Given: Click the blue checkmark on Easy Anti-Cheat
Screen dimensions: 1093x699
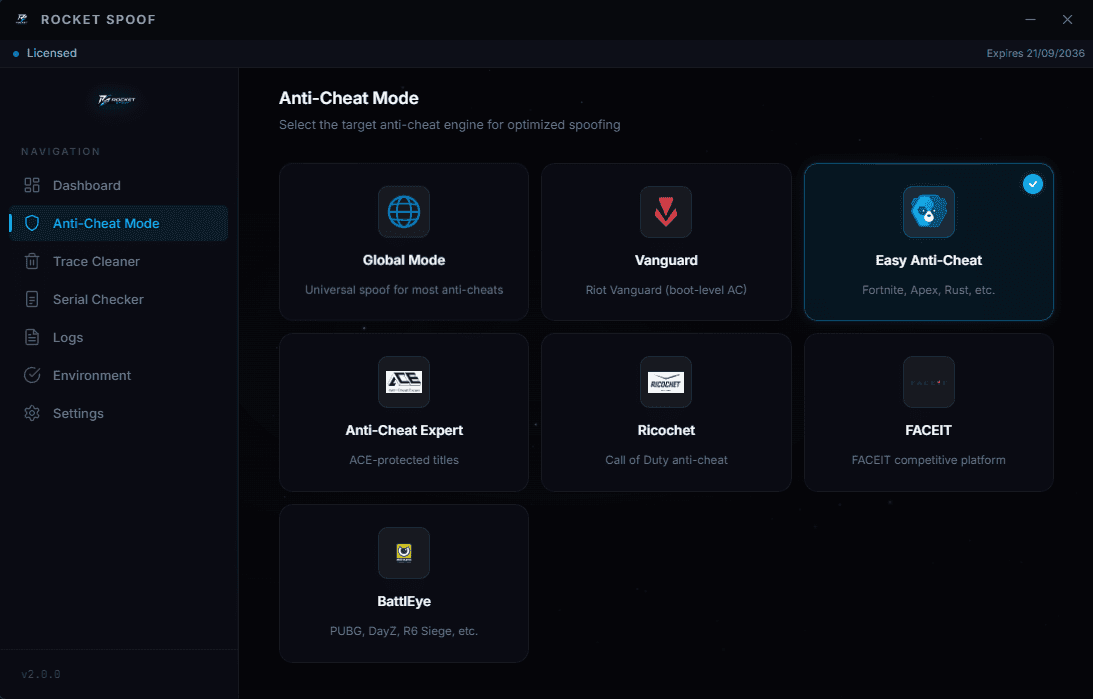Looking at the screenshot, I should [1032, 184].
